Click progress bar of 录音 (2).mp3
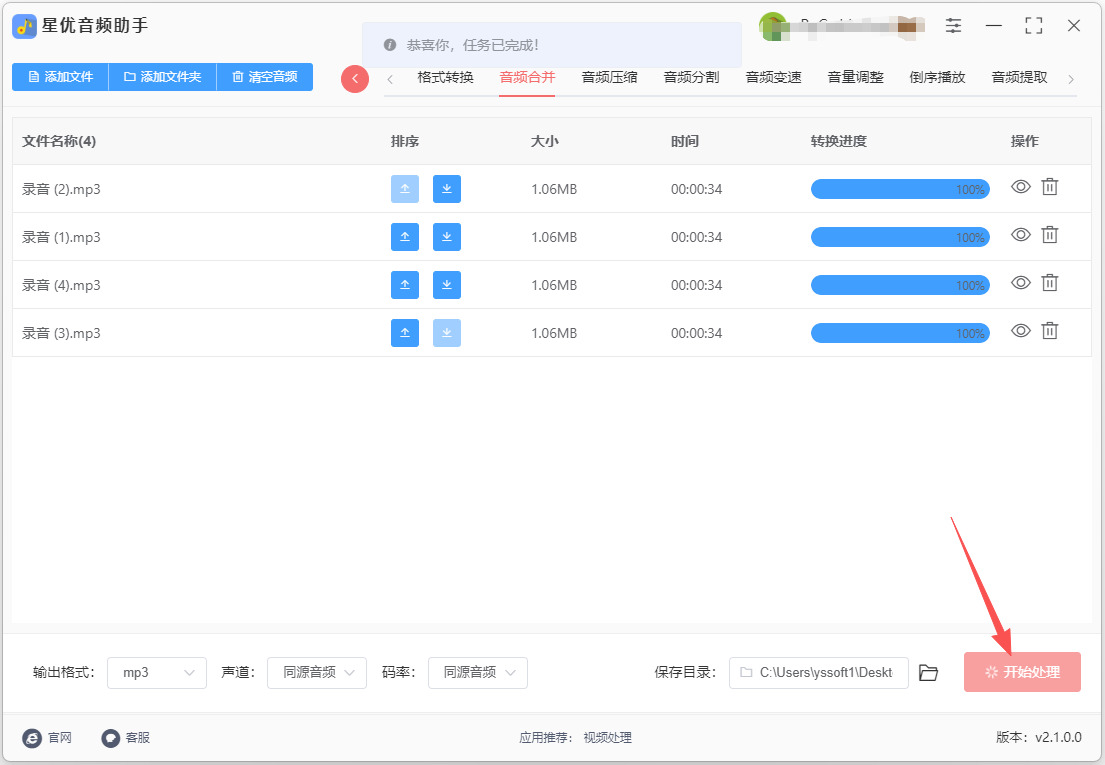 pyautogui.click(x=899, y=189)
